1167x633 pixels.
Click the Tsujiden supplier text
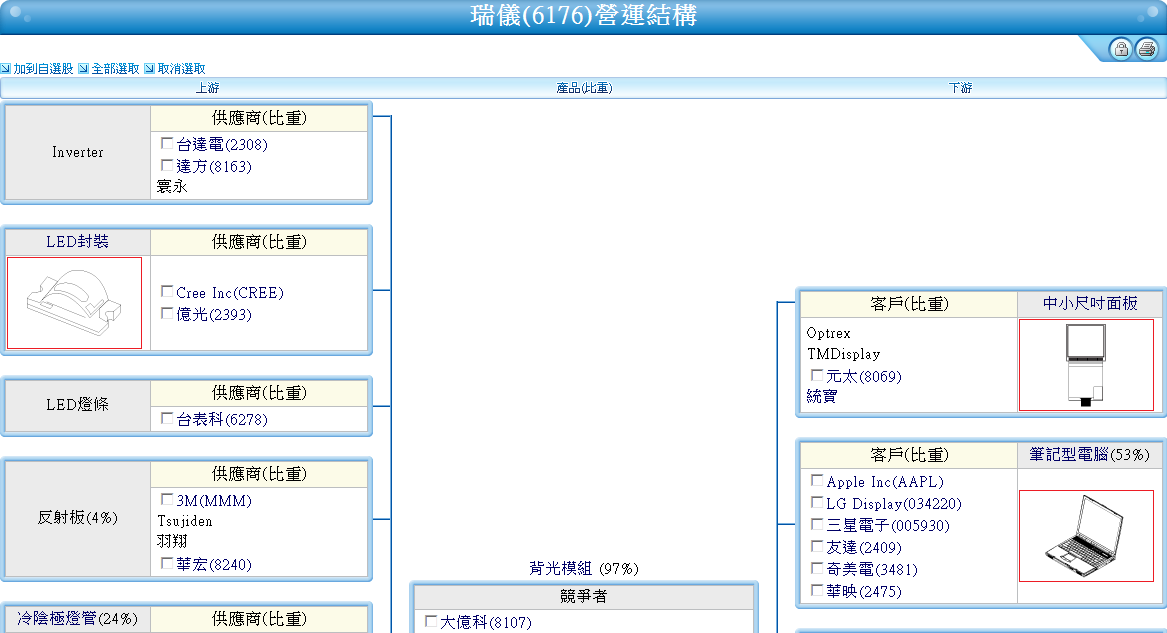(185, 521)
